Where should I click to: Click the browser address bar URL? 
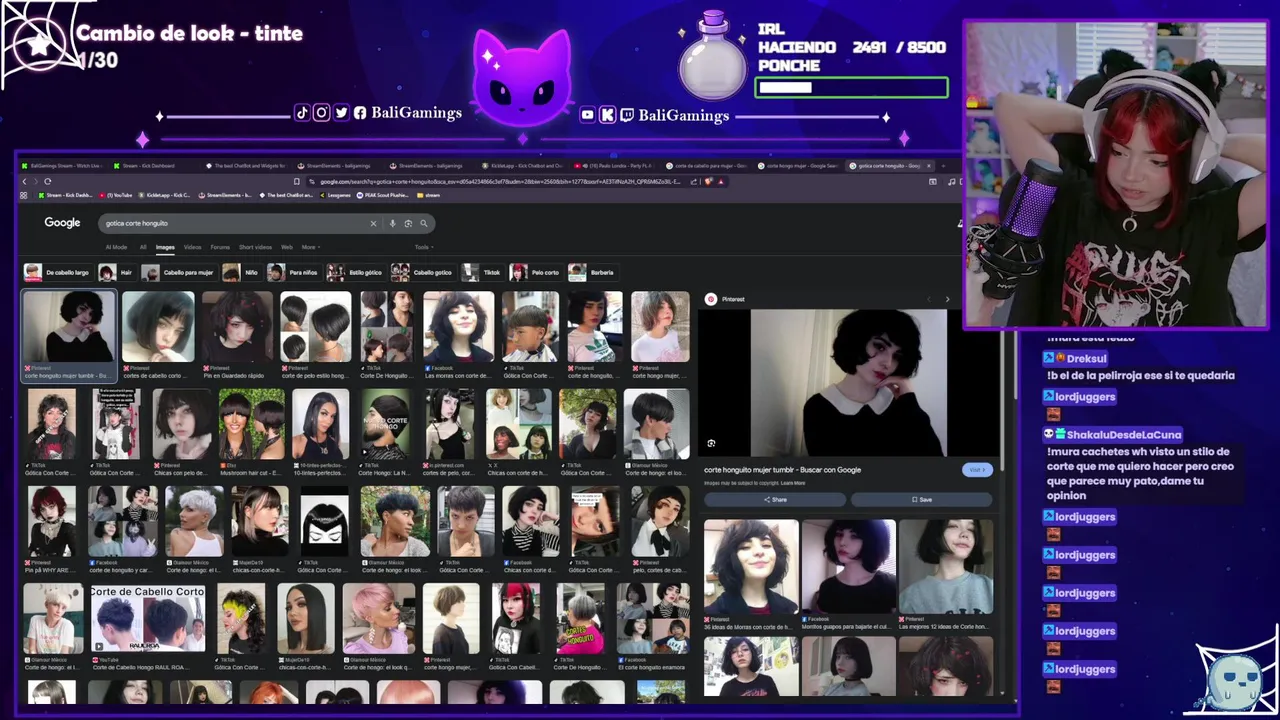(x=500, y=181)
